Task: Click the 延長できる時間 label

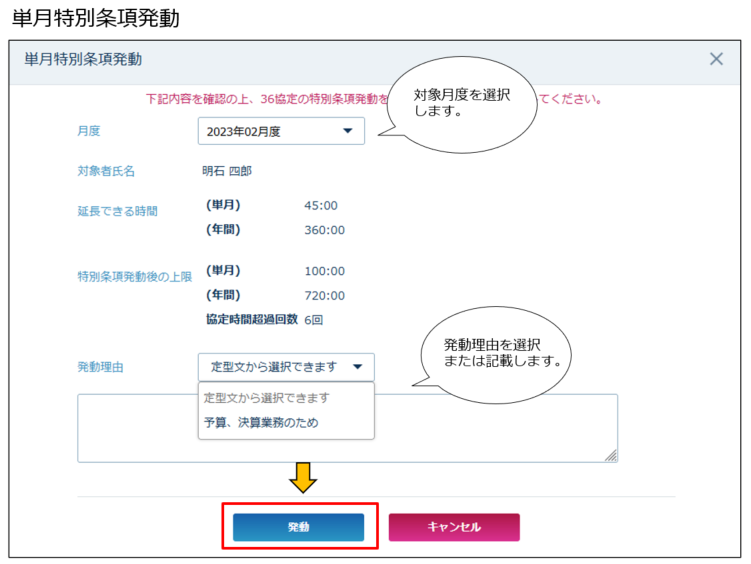Action: tap(117, 211)
